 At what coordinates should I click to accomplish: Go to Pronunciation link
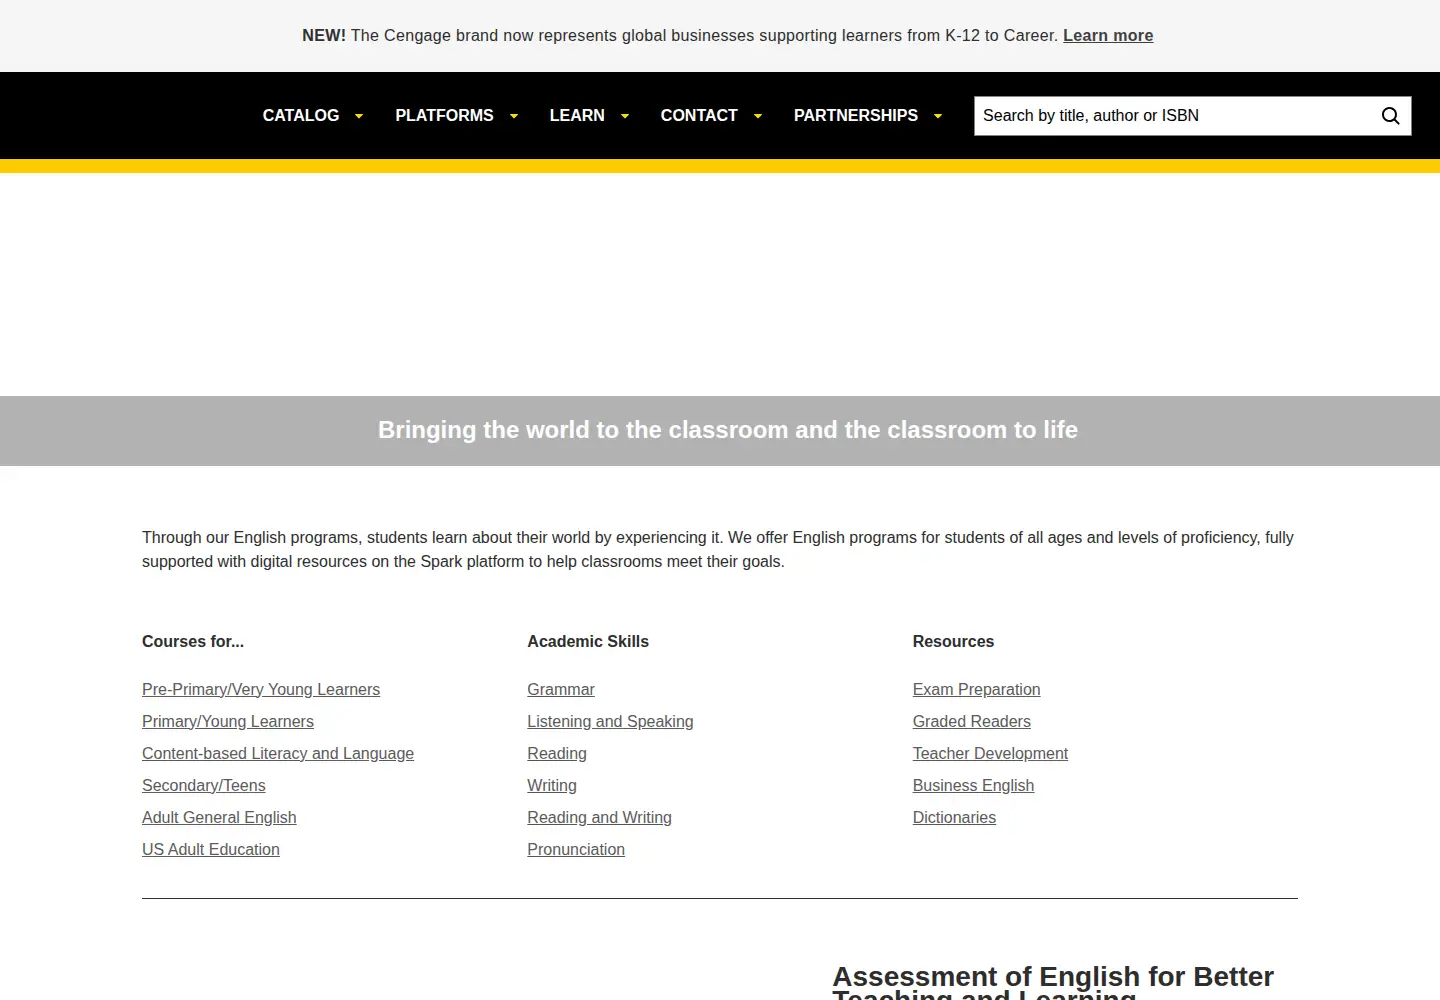[576, 850]
